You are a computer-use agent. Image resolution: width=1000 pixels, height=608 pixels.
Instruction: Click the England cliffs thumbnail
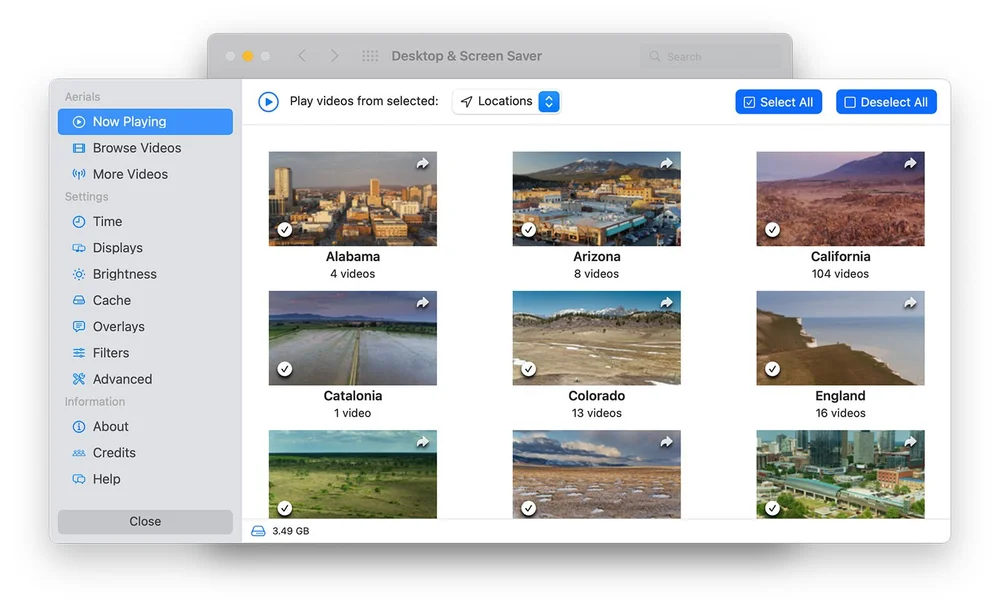[x=840, y=337]
